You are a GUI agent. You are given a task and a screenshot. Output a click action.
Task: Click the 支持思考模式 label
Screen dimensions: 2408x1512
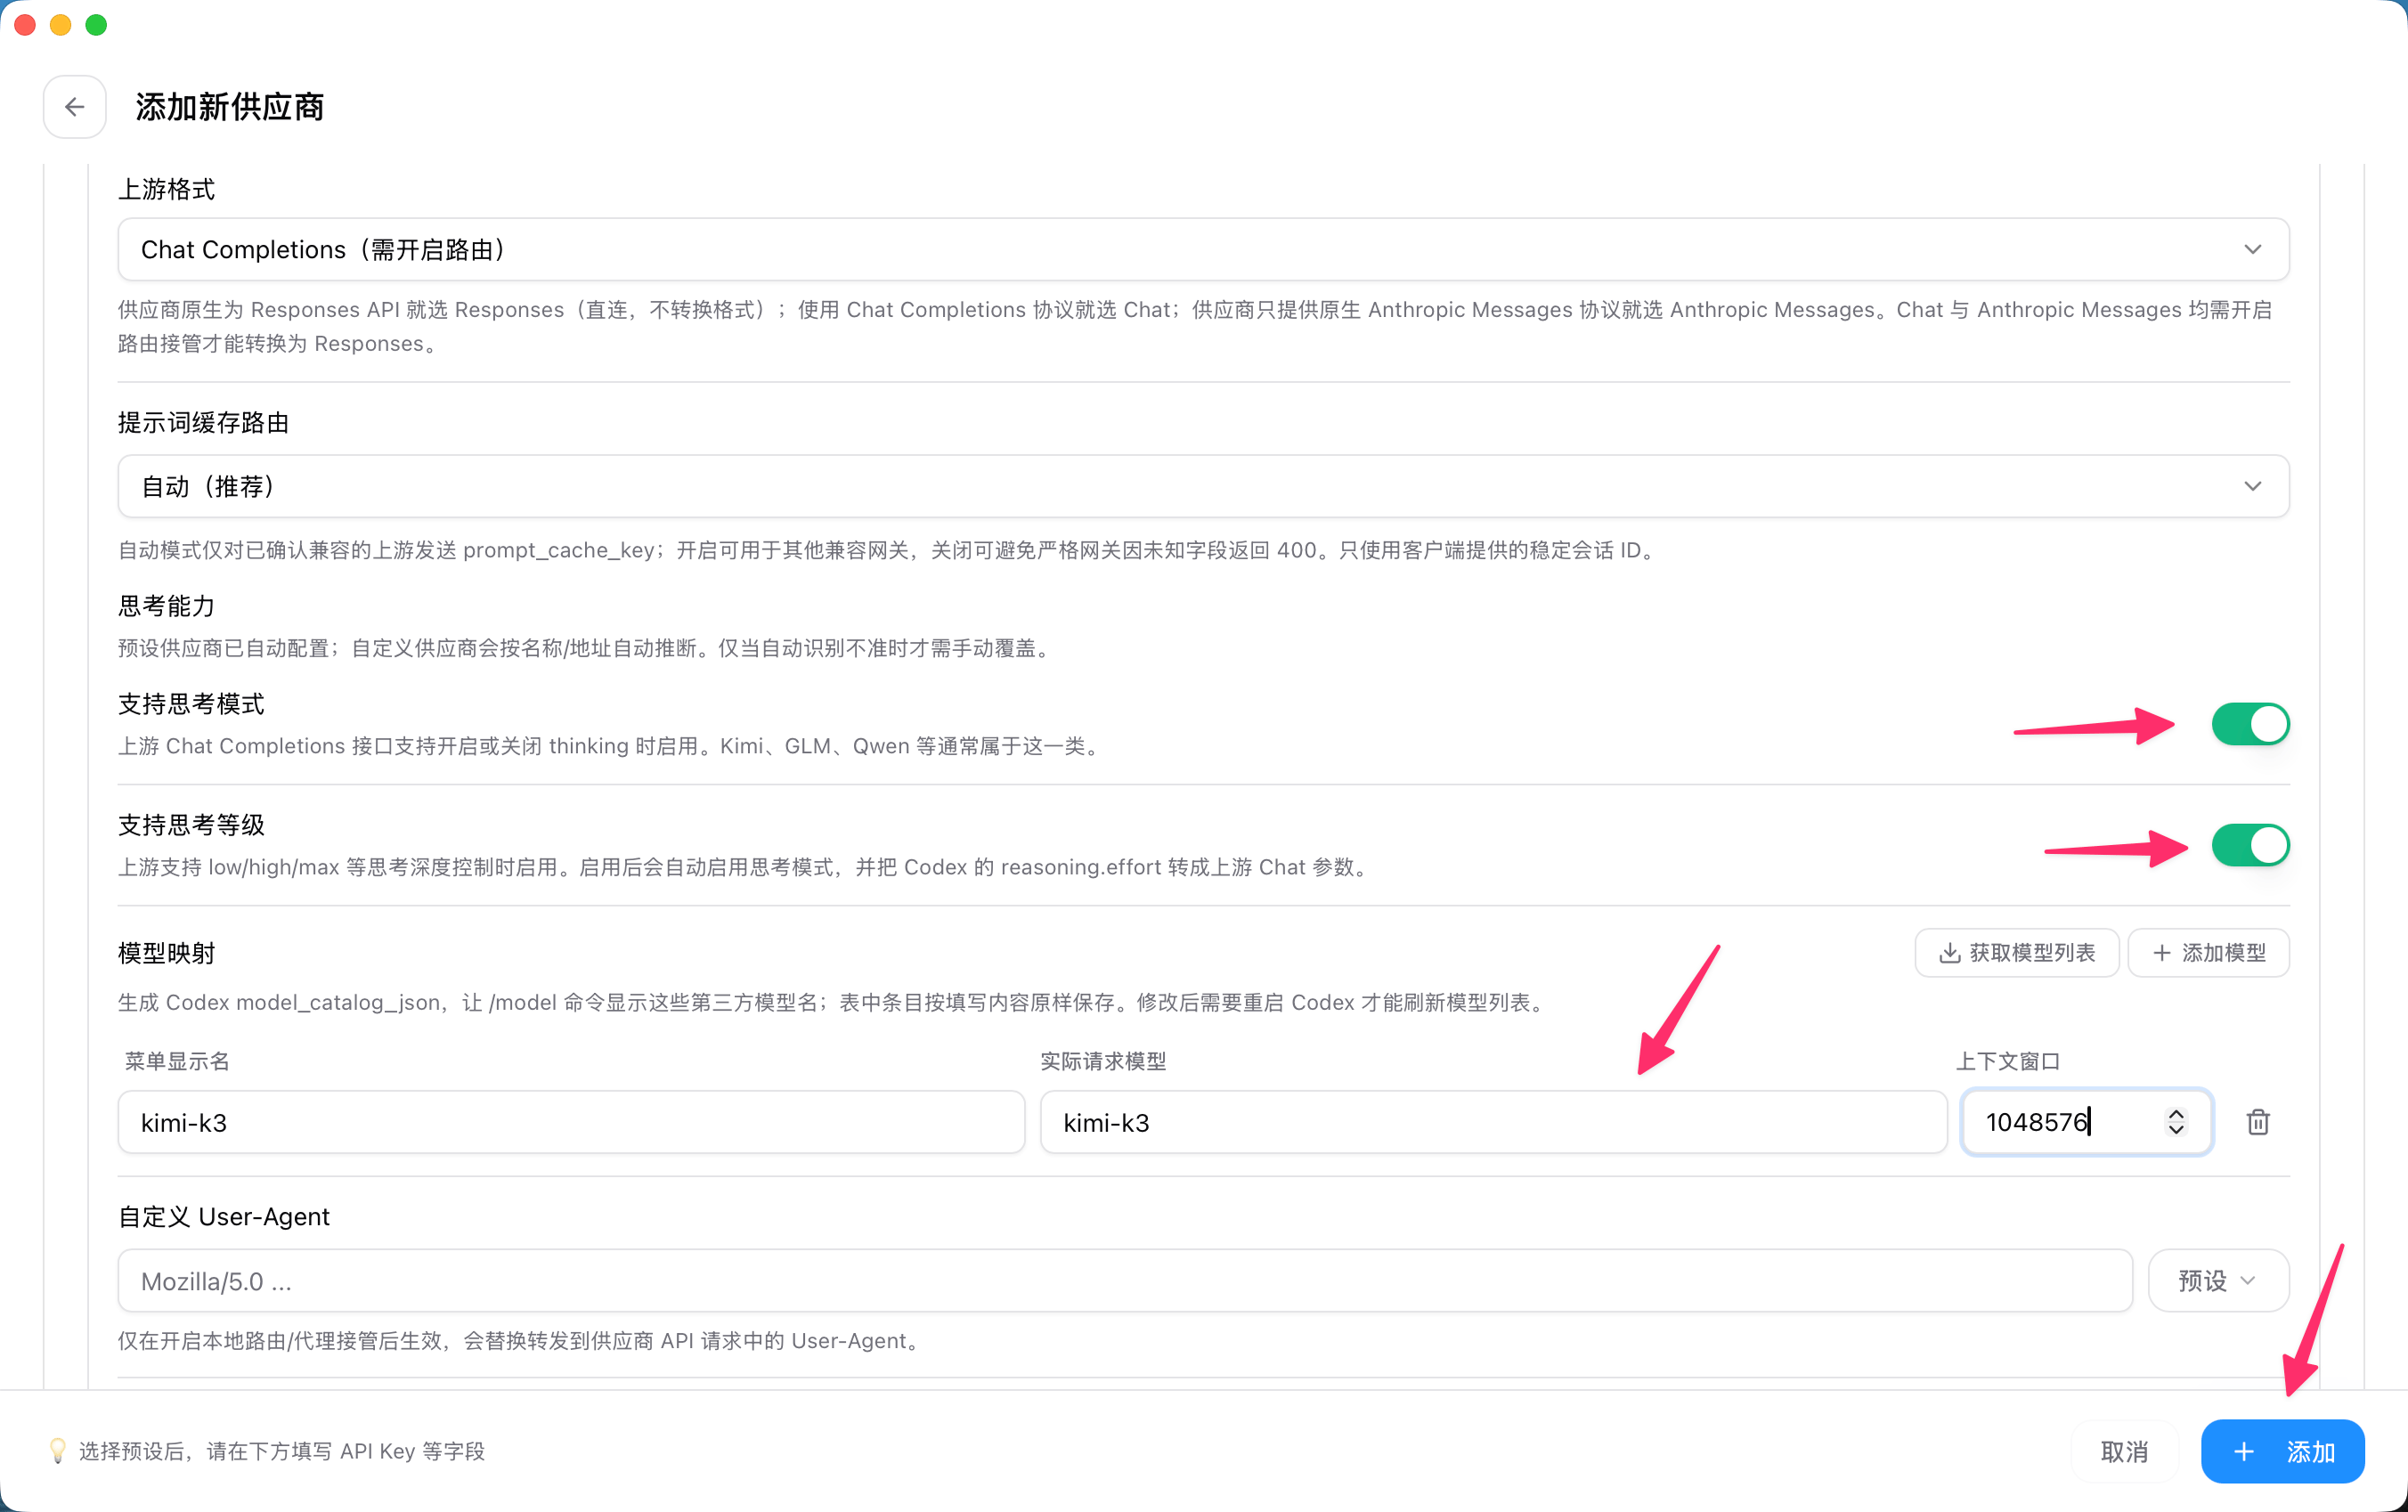191,704
